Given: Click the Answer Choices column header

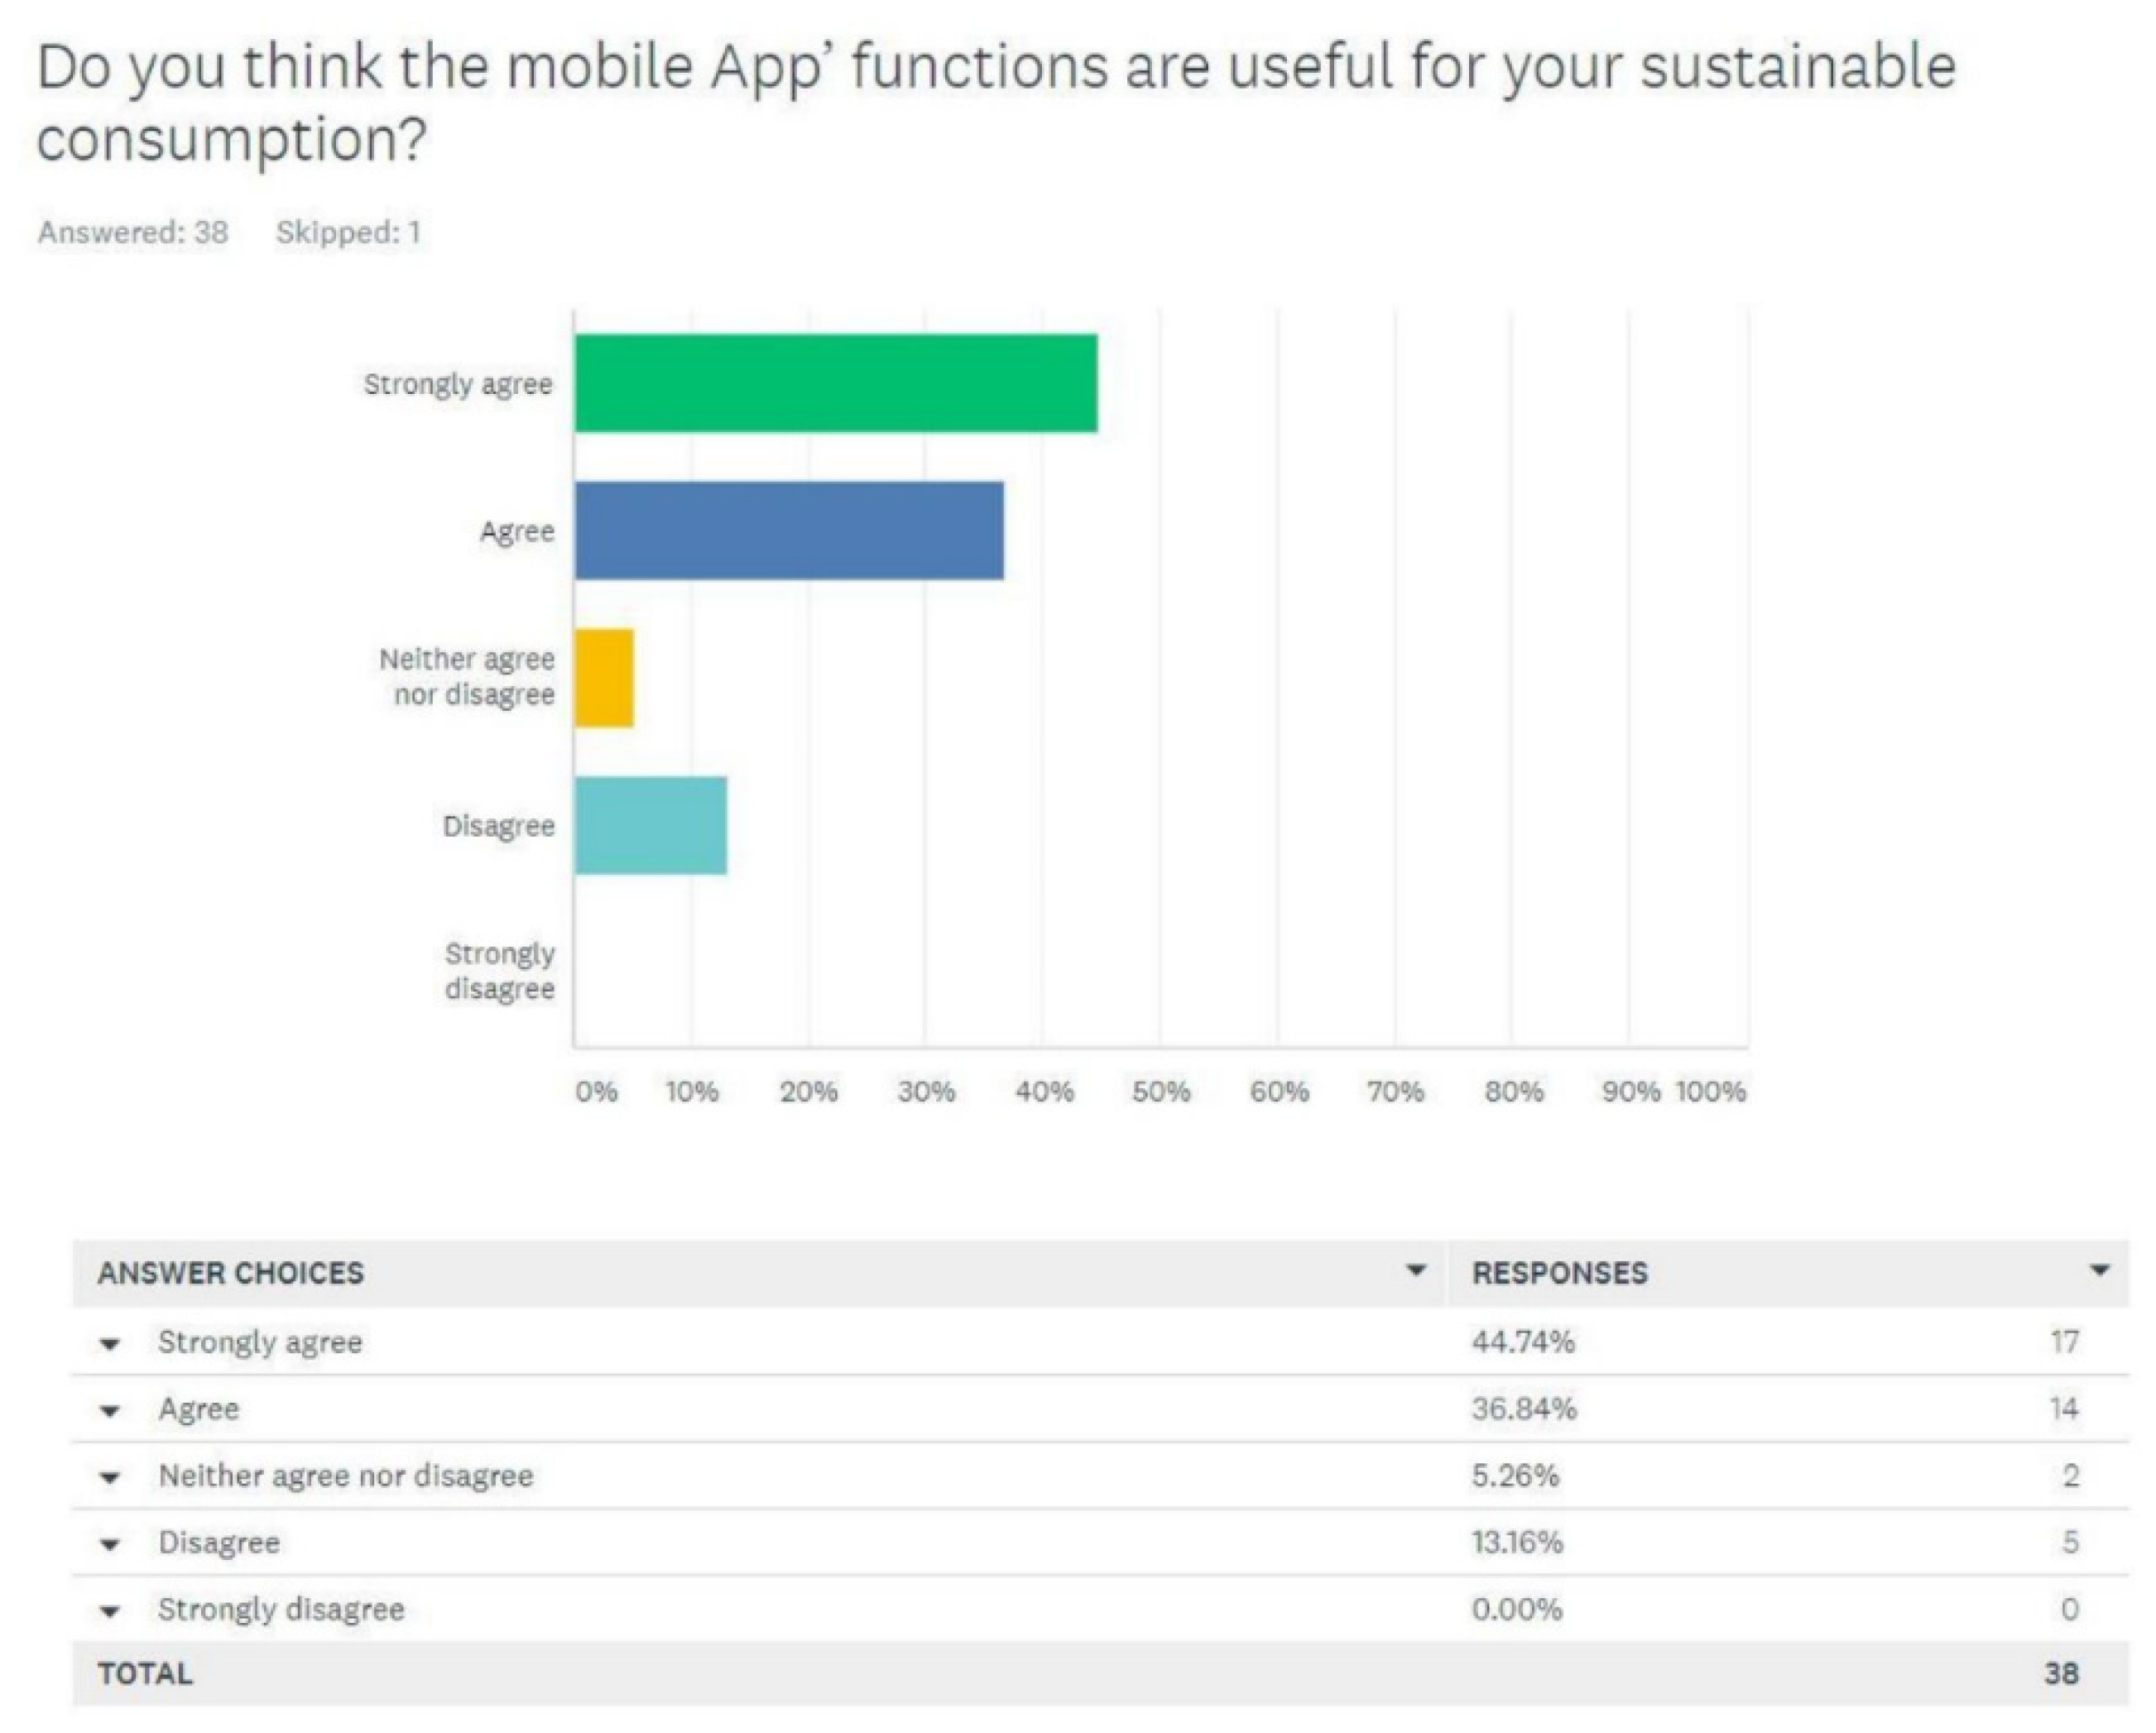Looking at the screenshot, I should tap(231, 1273).
